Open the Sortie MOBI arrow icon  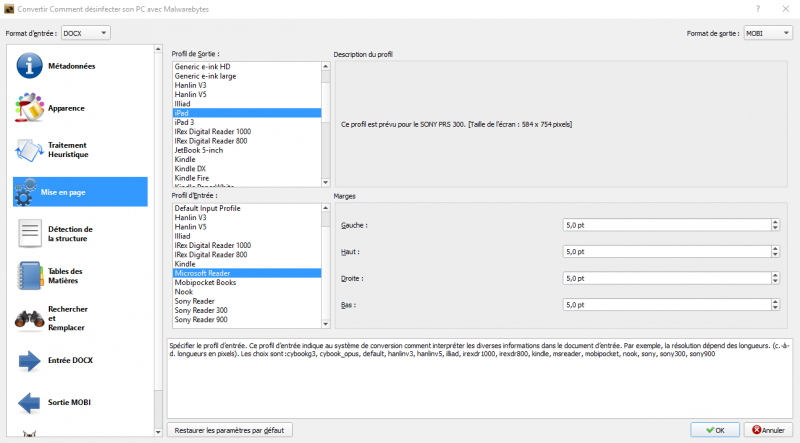coord(28,402)
